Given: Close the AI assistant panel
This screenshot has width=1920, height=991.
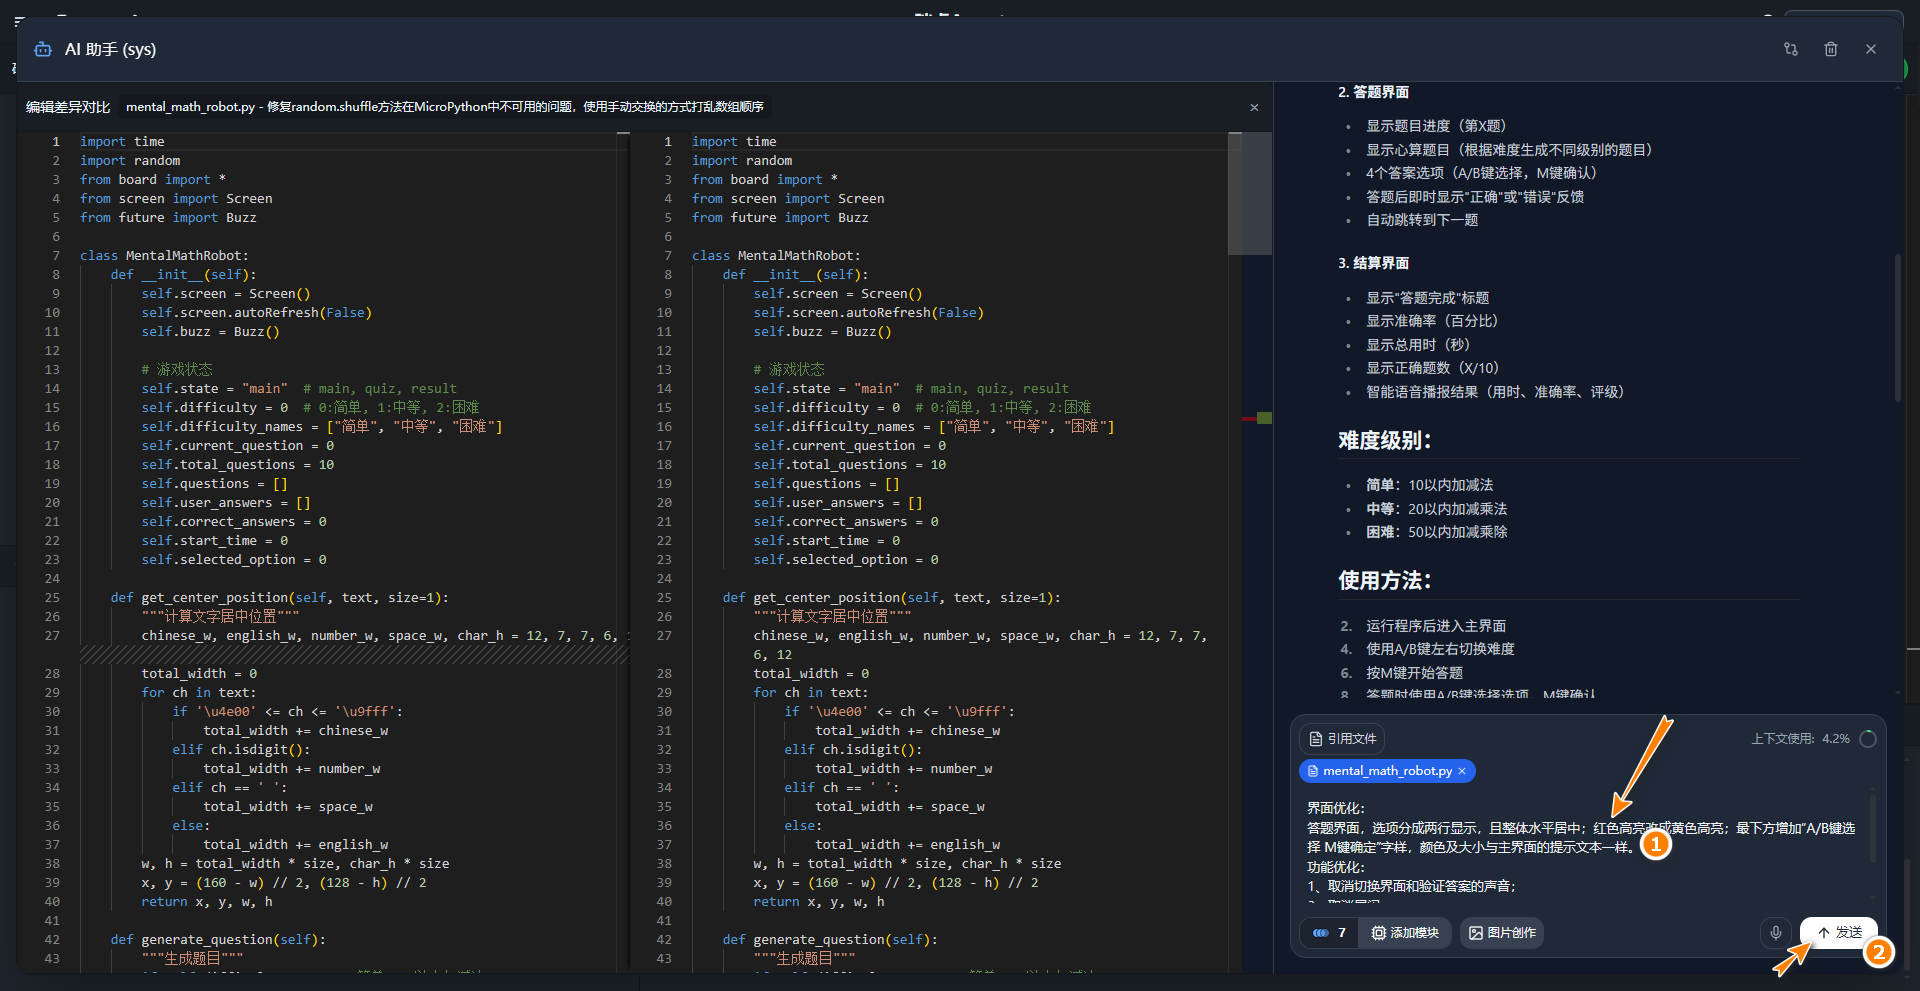Looking at the screenshot, I should tap(1870, 49).
